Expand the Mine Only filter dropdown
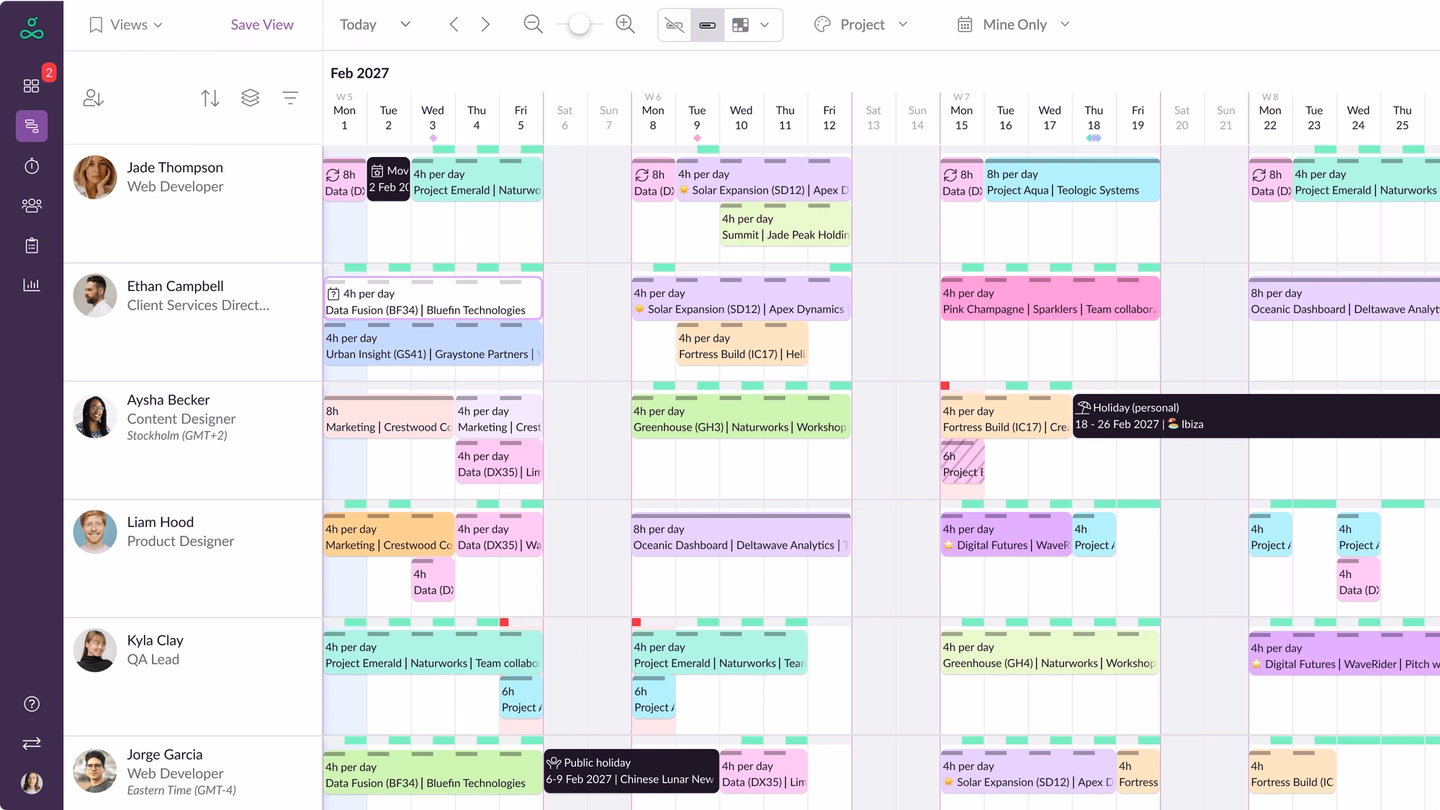1440x810 pixels. coord(1012,24)
